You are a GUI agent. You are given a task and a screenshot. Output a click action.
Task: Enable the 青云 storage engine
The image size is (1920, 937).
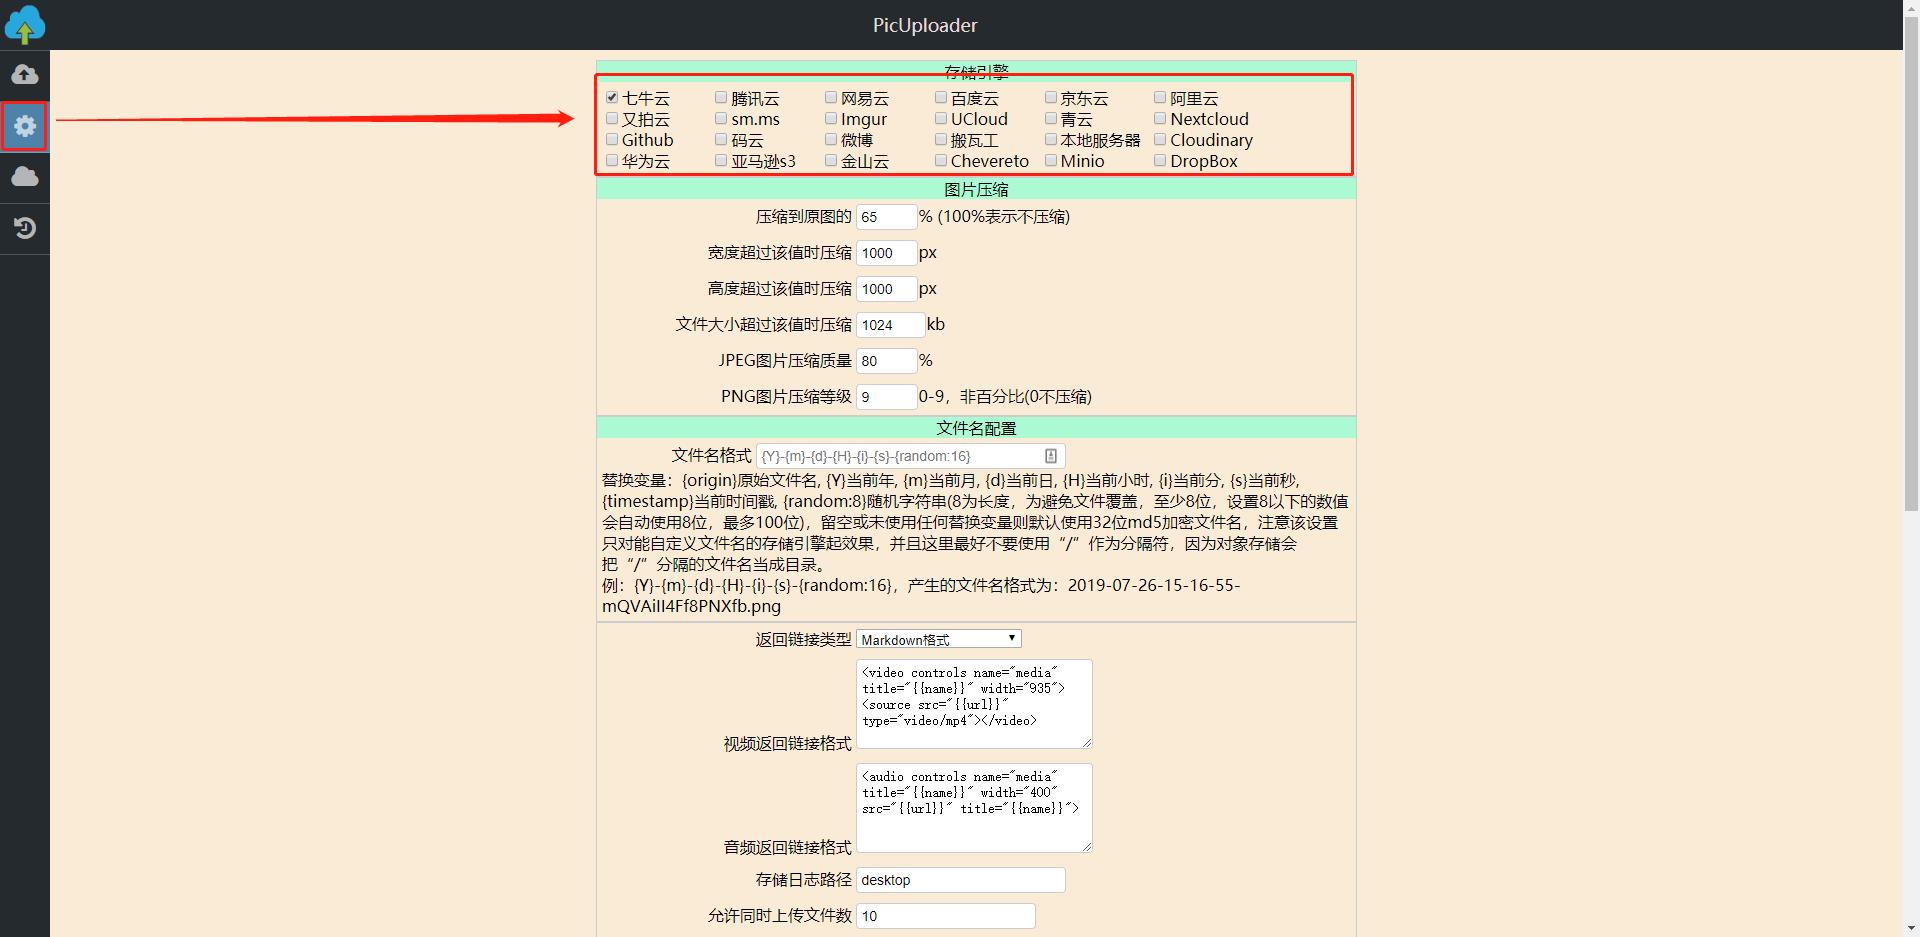point(1051,119)
